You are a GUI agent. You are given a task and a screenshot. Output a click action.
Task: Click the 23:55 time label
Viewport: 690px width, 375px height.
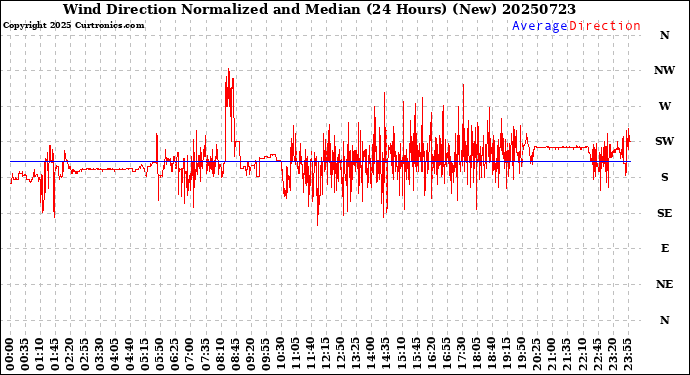point(627,354)
